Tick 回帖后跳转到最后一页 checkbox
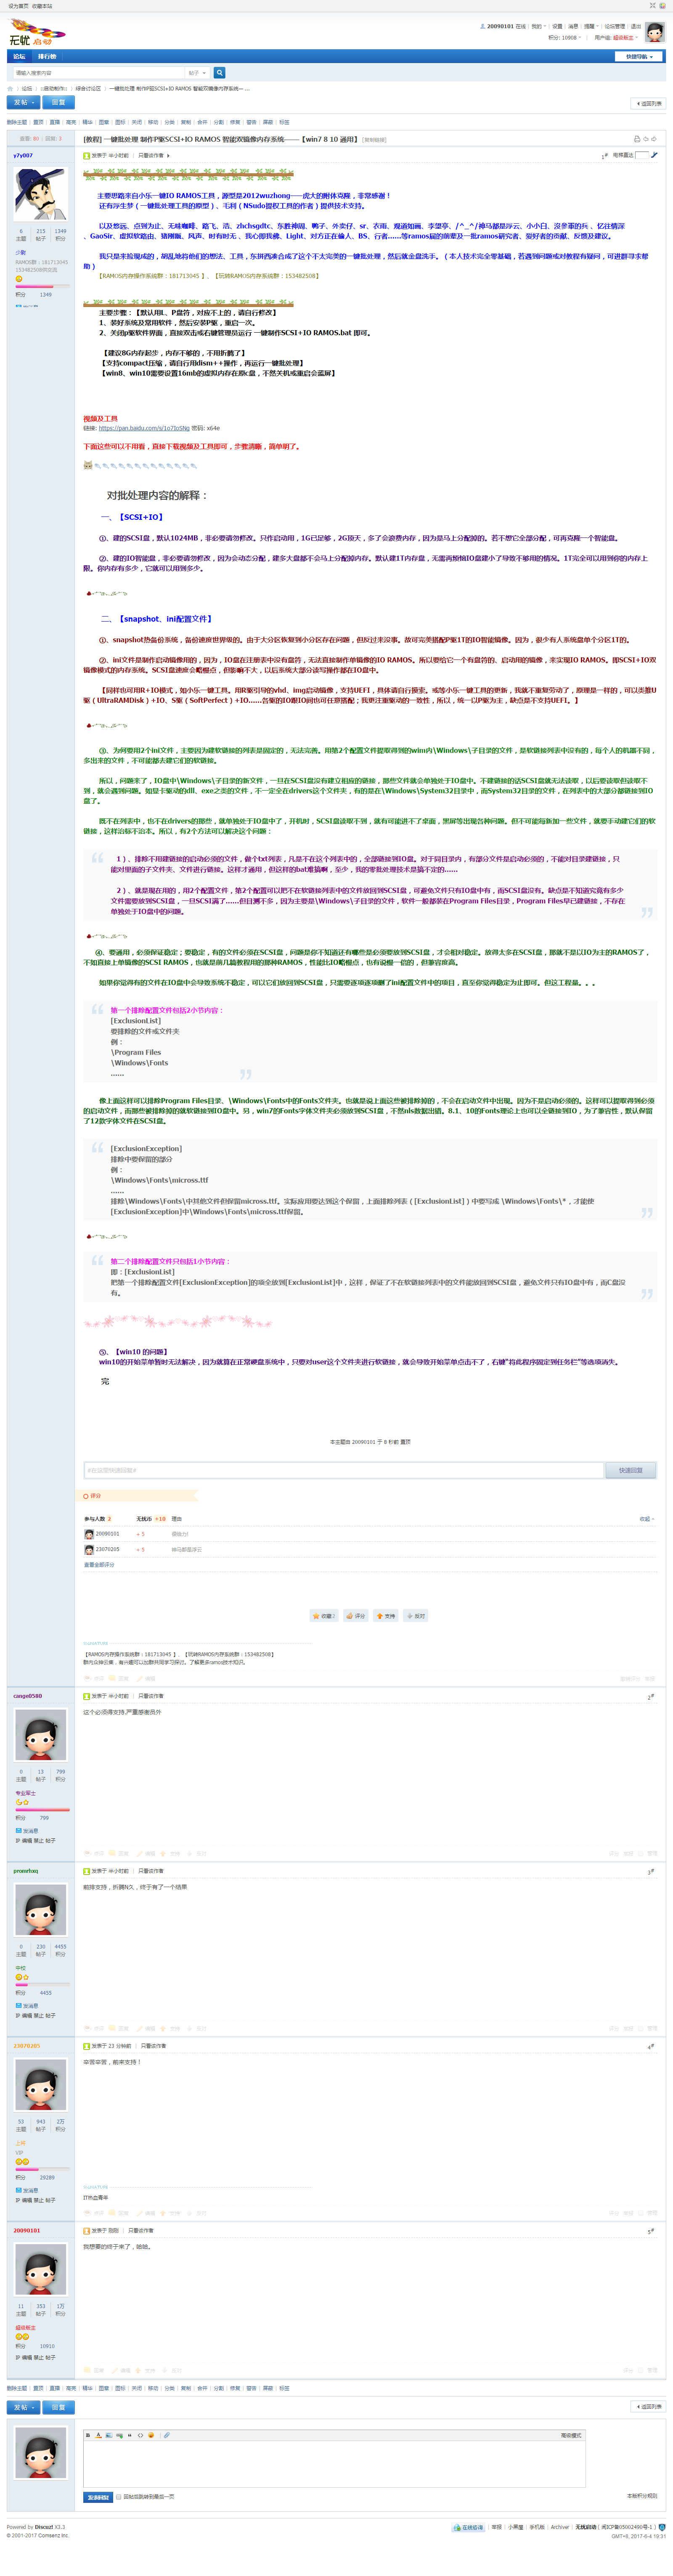Screen dimensions: 673x2576 coord(118,2496)
